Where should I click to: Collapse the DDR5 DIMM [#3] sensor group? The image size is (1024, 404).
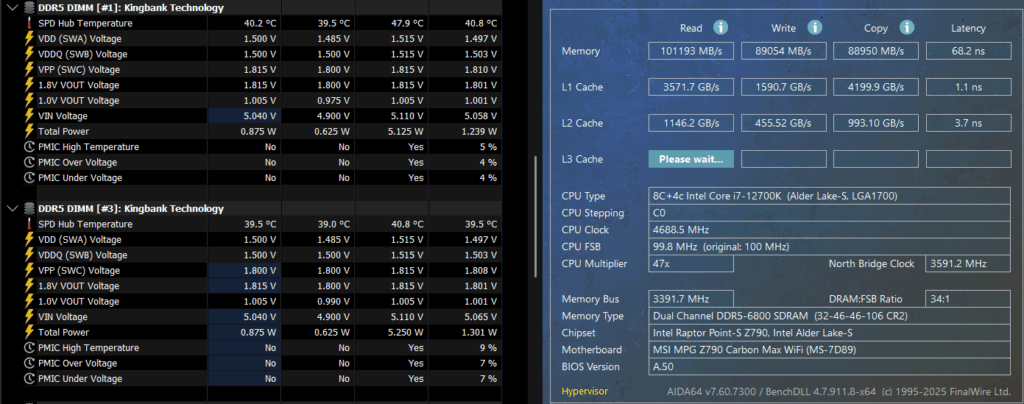point(11,209)
